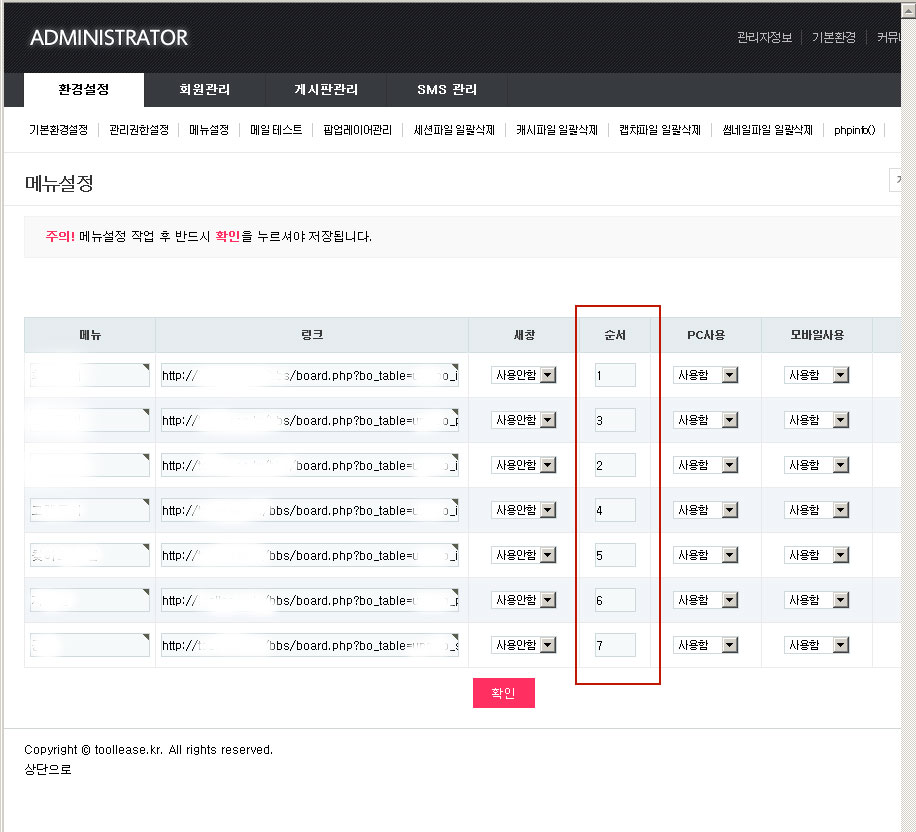Switch to the 회원관리 tab
Viewport: 916px width, 832px height.
click(204, 90)
